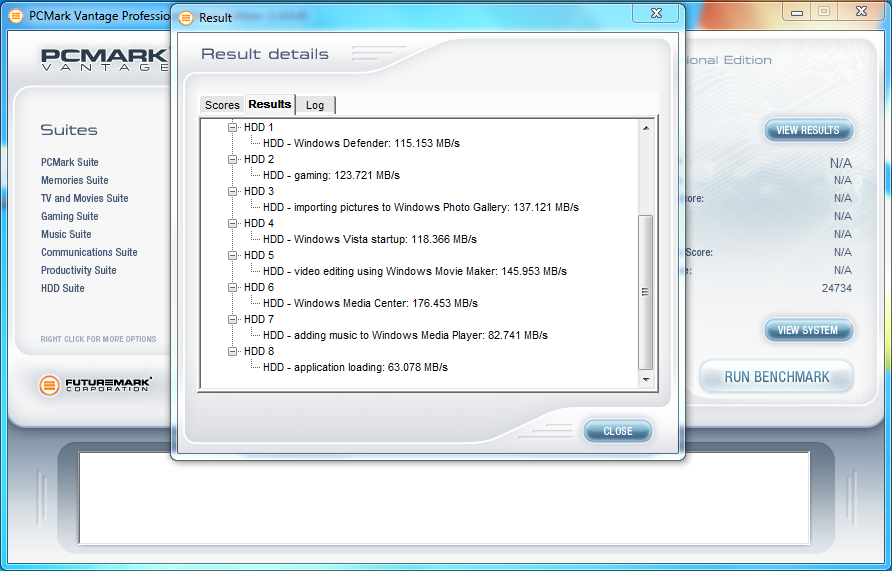Viewport: 892px width, 571px height.
Task: Collapse the HDD 4 tree node
Action: tap(232, 224)
